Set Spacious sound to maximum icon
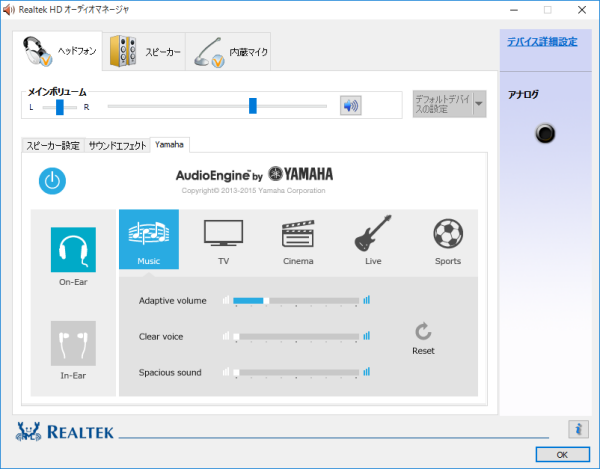The height and width of the screenshot is (469, 600). (x=367, y=372)
